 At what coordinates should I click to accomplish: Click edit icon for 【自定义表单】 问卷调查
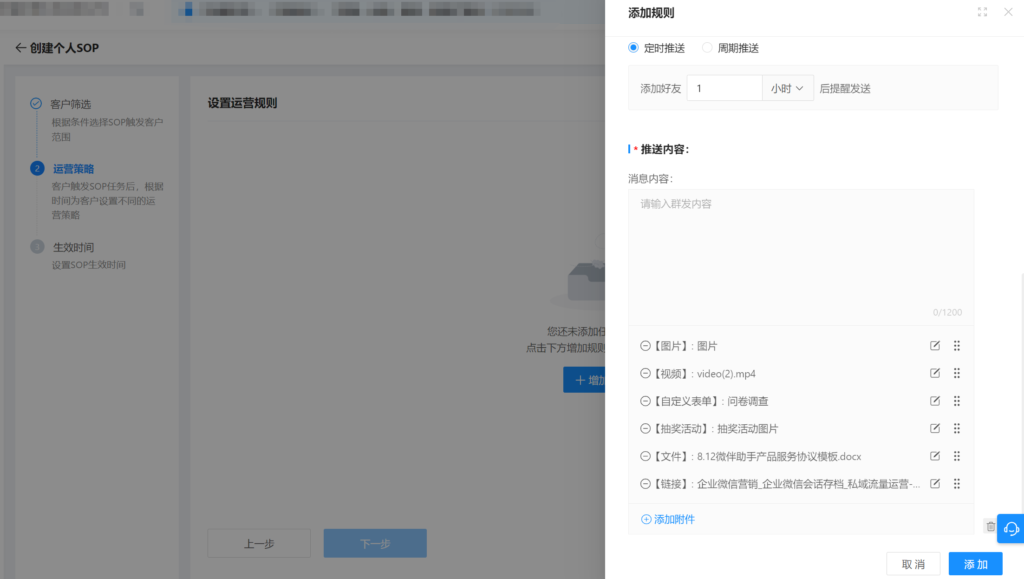[935, 401]
